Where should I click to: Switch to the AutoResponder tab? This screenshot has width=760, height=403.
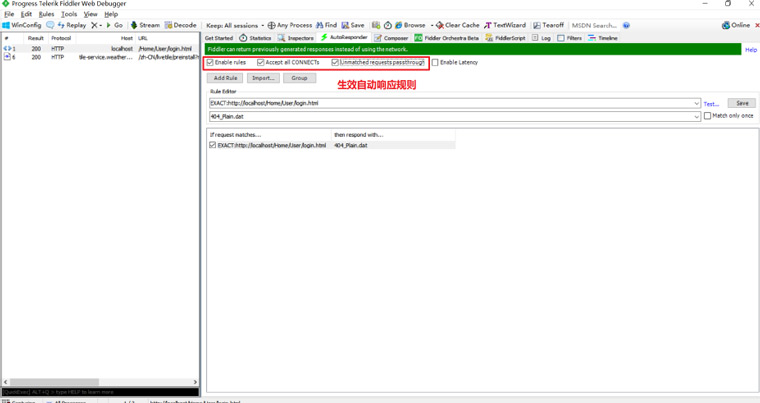[344, 37]
